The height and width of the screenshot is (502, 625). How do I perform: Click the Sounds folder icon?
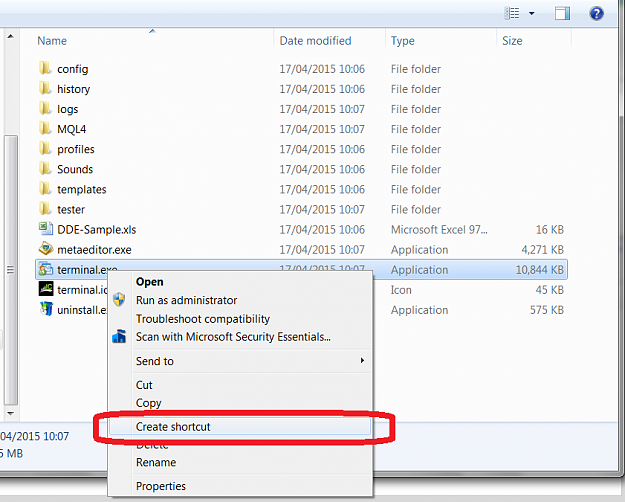(45, 169)
